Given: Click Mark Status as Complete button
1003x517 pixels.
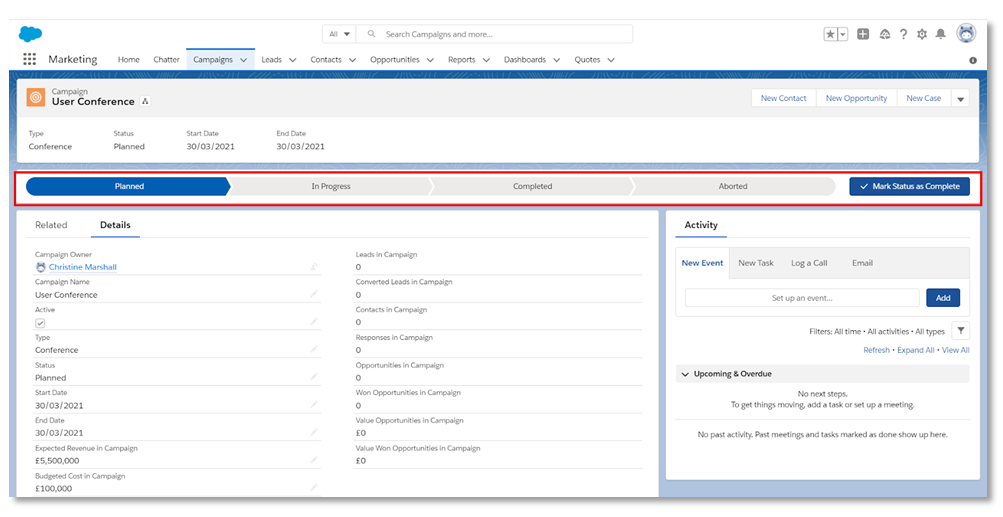Looking at the screenshot, I should coord(909,186).
